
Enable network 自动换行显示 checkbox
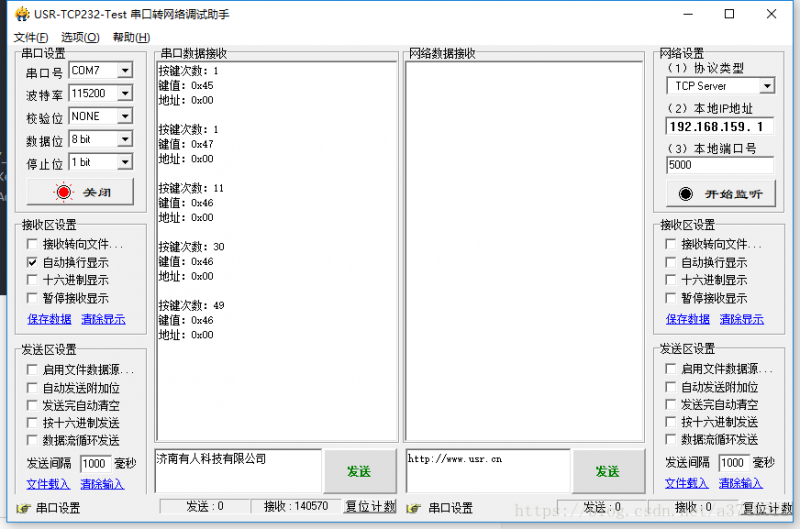[671, 262]
